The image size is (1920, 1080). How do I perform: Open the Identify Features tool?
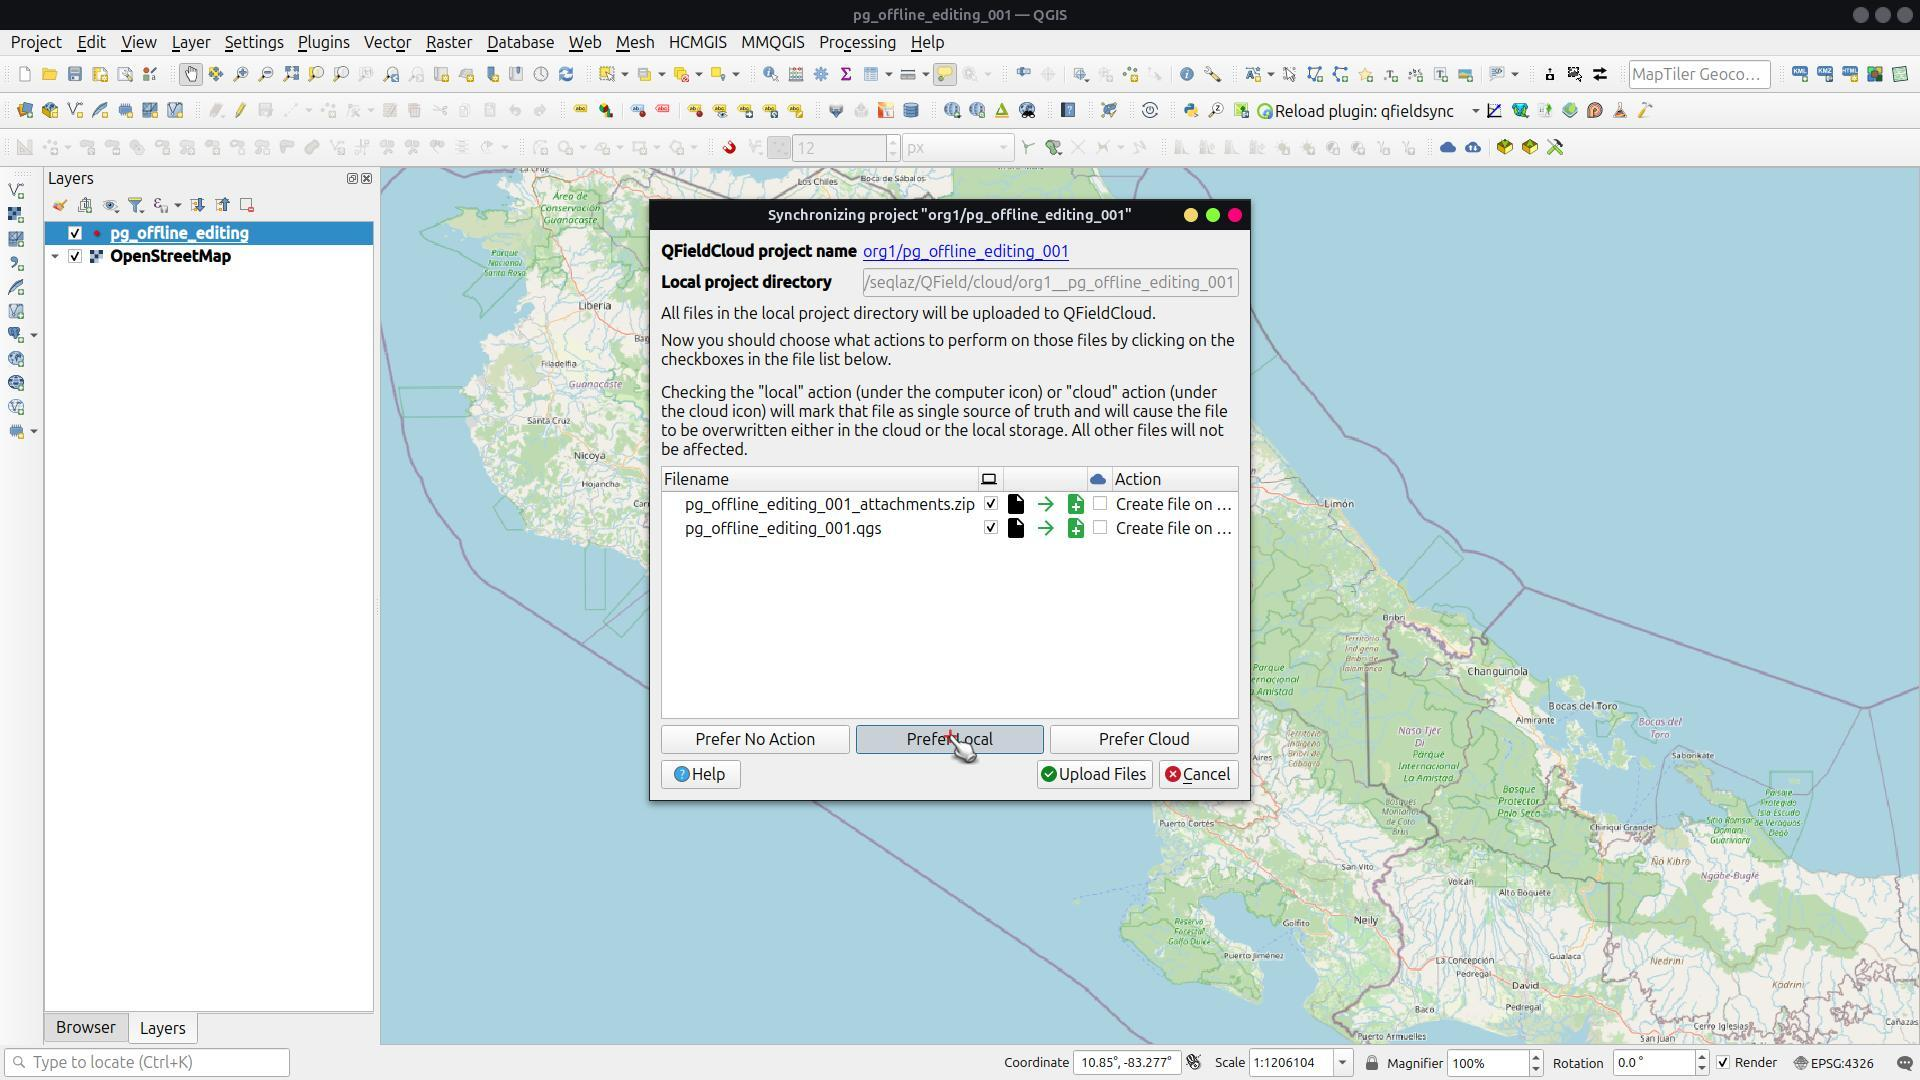pyautogui.click(x=770, y=74)
